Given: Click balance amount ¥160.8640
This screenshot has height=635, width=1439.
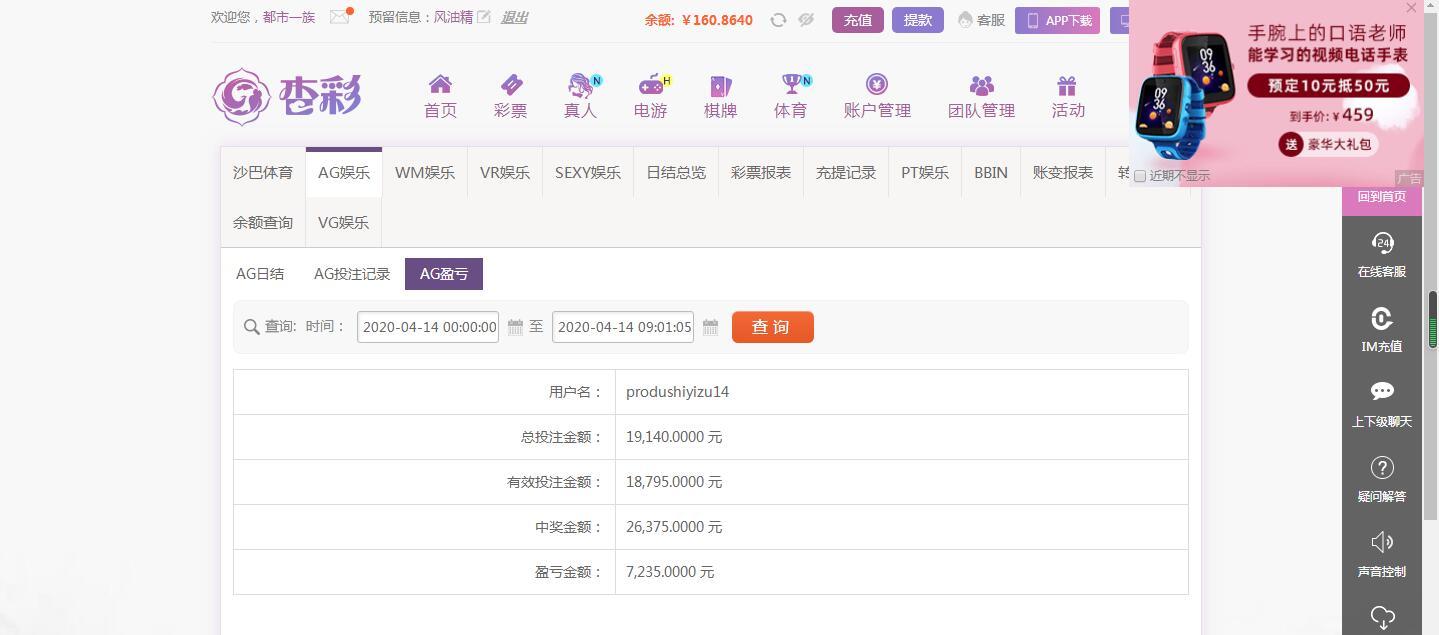Looking at the screenshot, I should [x=717, y=20].
